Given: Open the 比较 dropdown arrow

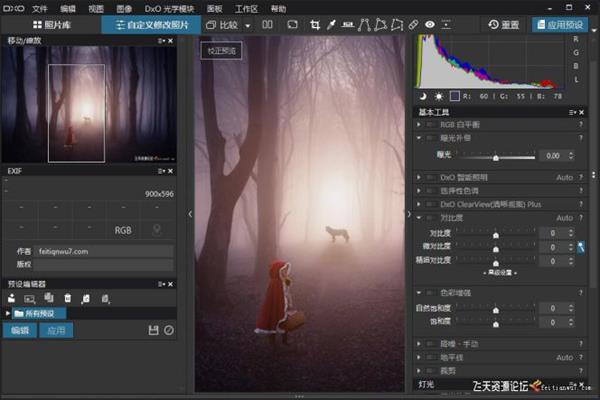Looking at the screenshot, I should click(246, 24).
